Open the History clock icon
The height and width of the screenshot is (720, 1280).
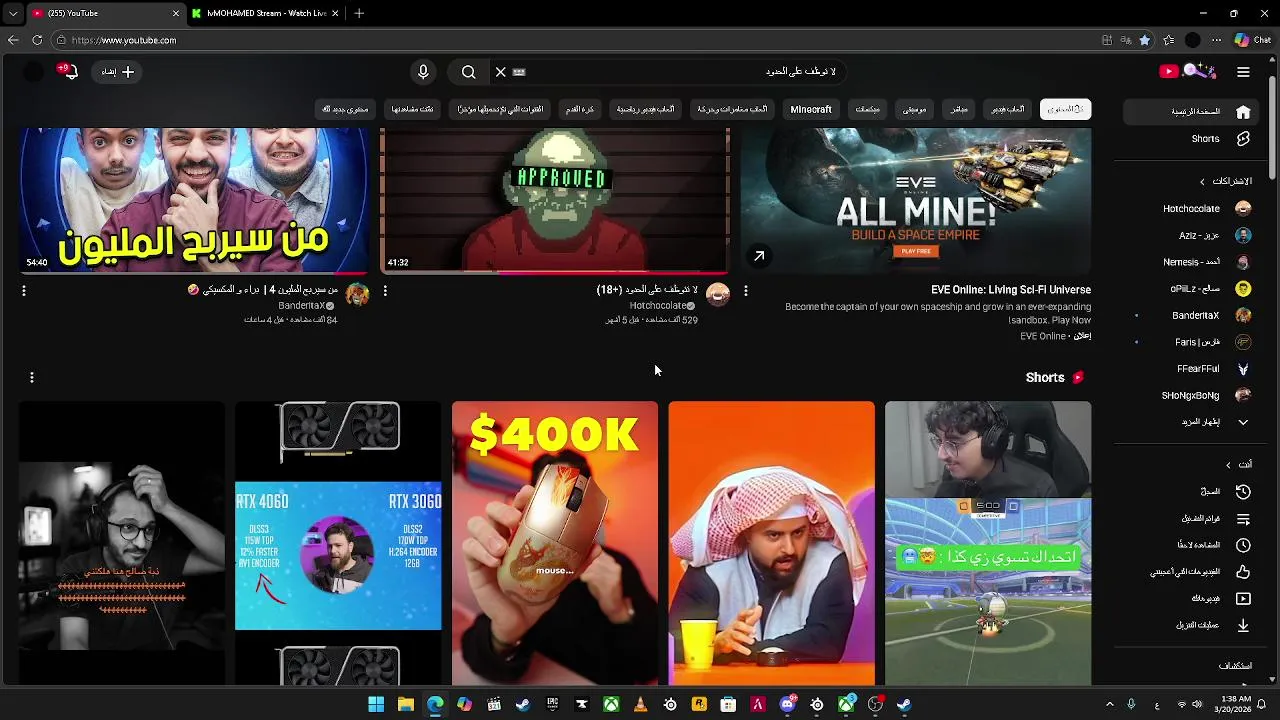pyautogui.click(x=1243, y=492)
